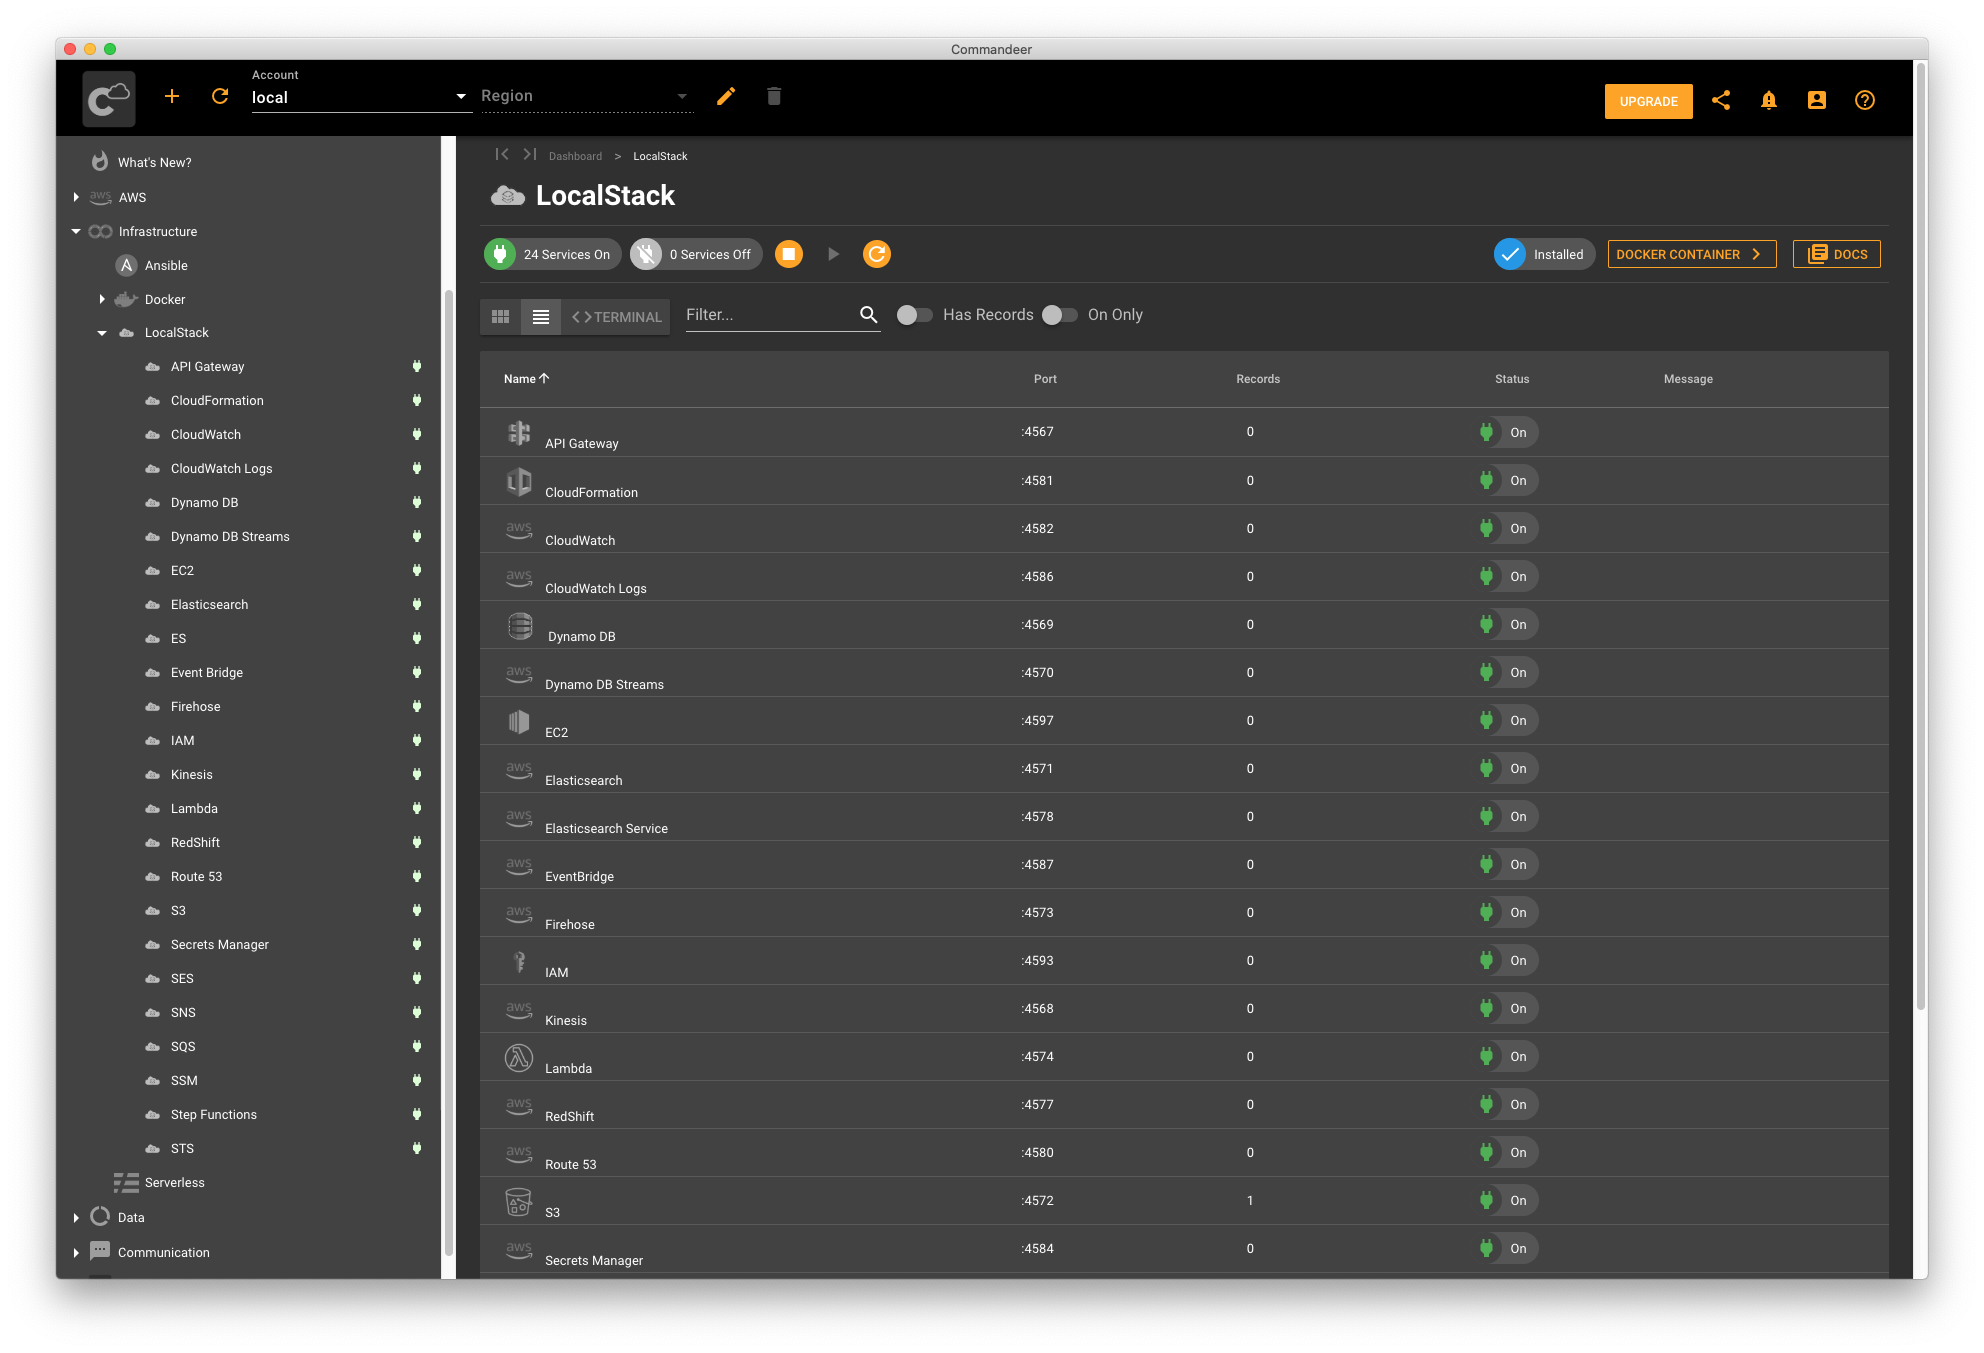Image resolution: width=1984 pixels, height=1353 pixels.
Task: Toggle Firehose service On status
Action: 1507,912
